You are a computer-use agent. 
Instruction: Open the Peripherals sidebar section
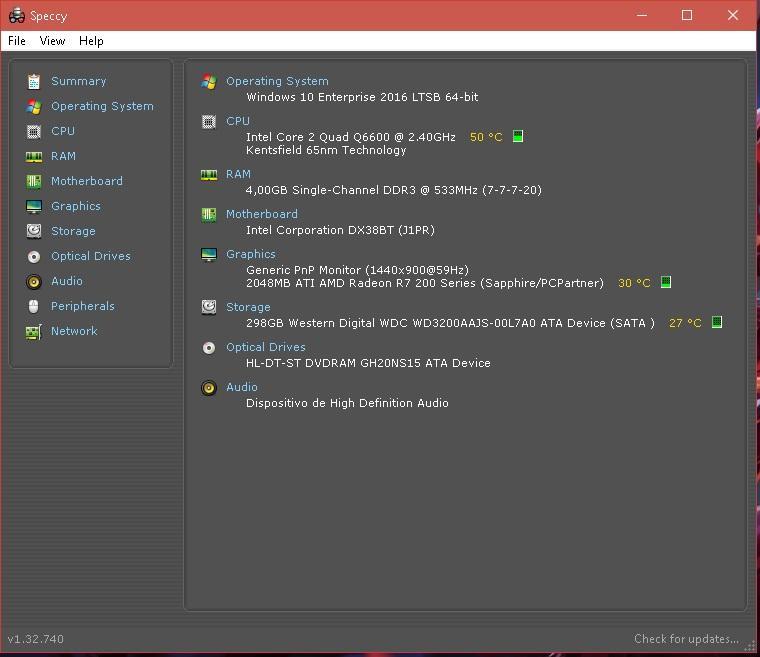[x=83, y=306]
